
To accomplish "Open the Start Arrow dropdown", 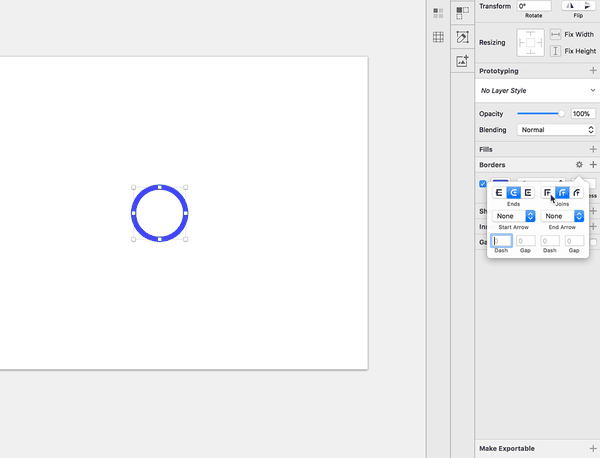I will point(514,216).
